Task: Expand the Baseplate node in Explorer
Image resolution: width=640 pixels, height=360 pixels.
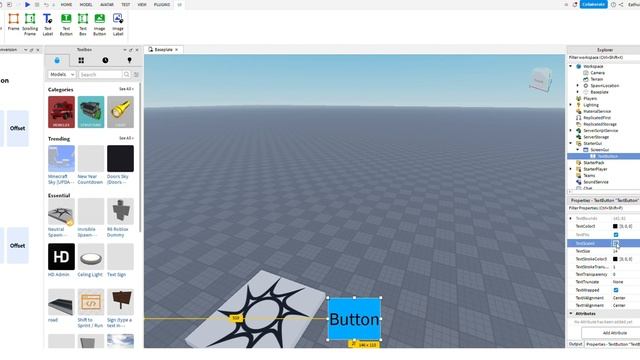Action: (x=578, y=92)
